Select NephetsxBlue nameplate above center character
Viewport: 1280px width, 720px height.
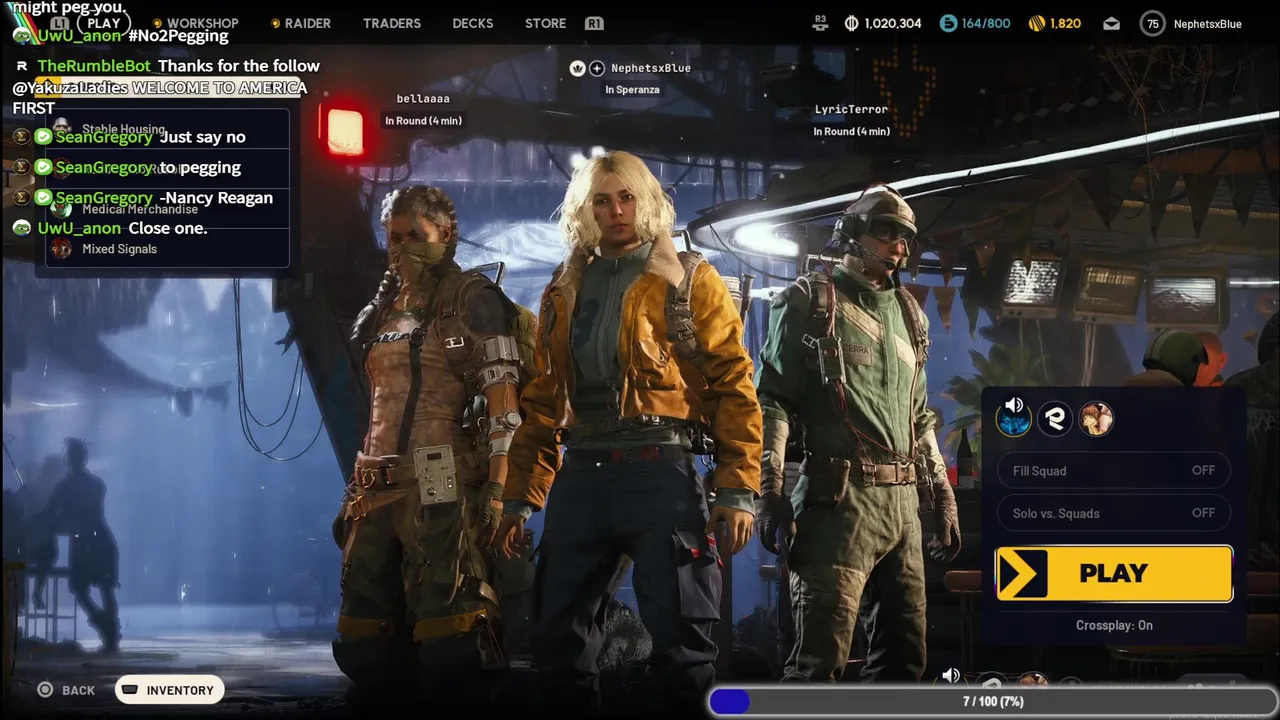tap(651, 68)
